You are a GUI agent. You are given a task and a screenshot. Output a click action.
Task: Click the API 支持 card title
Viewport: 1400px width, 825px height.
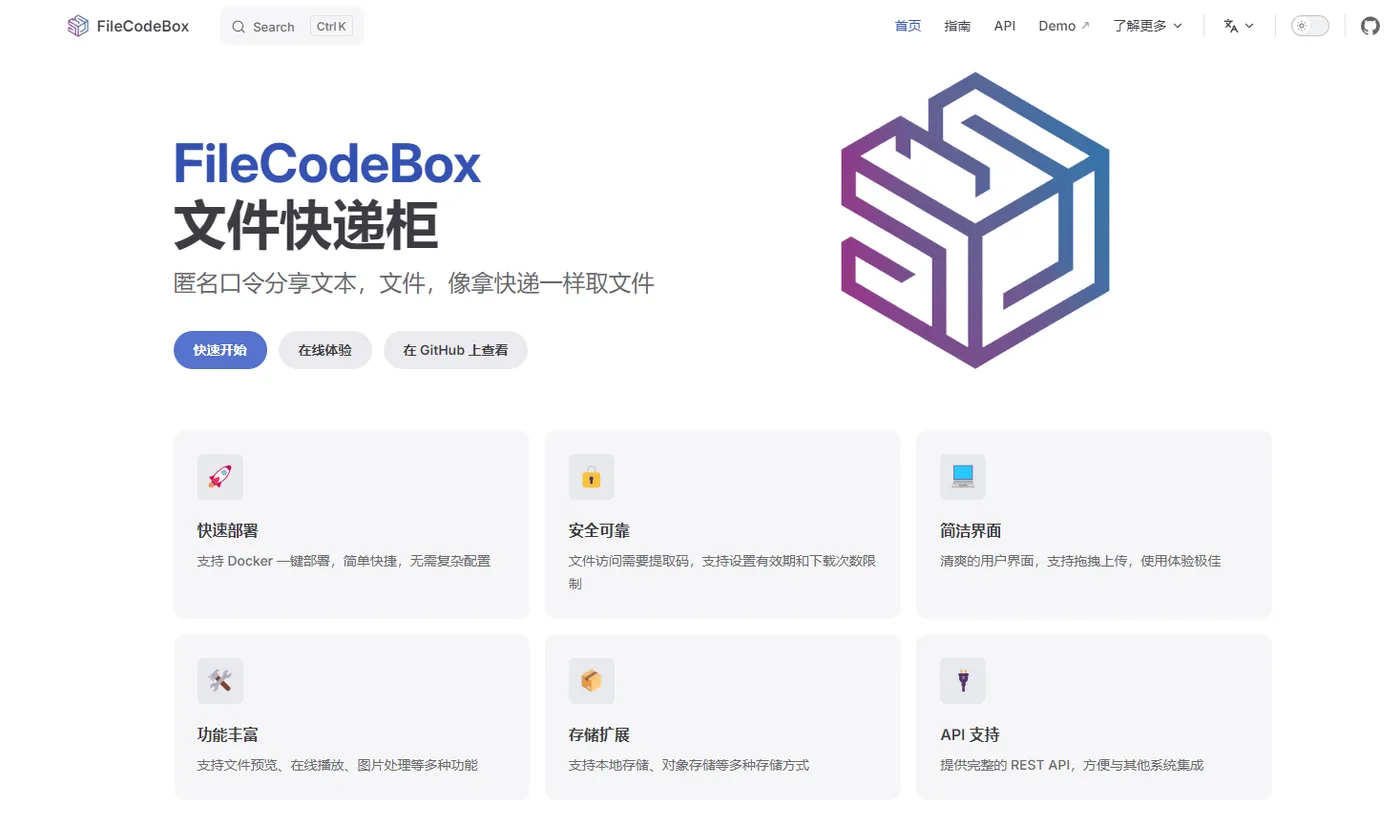(x=970, y=735)
